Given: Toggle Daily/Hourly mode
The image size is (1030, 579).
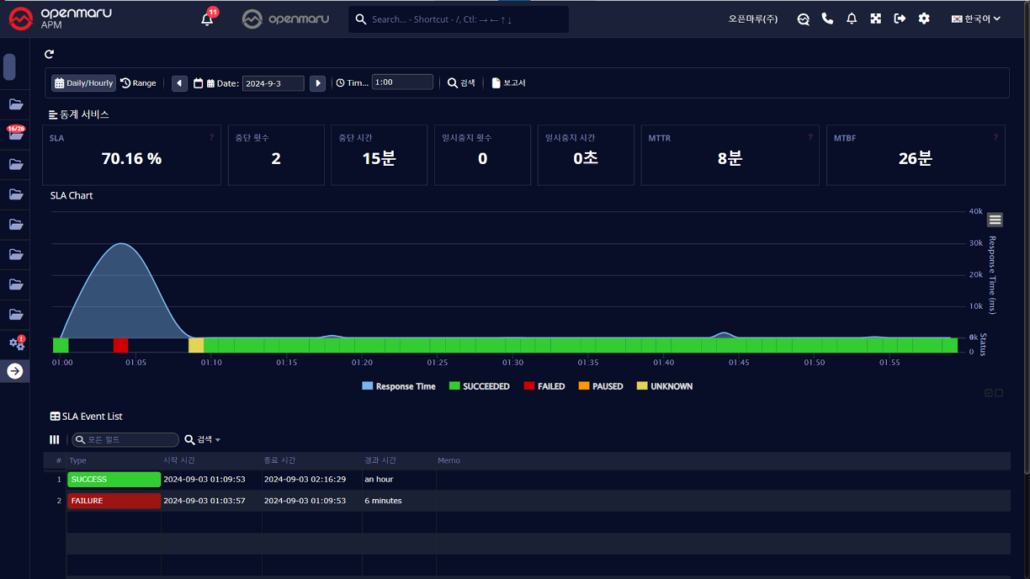Looking at the screenshot, I should click(x=84, y=83).
